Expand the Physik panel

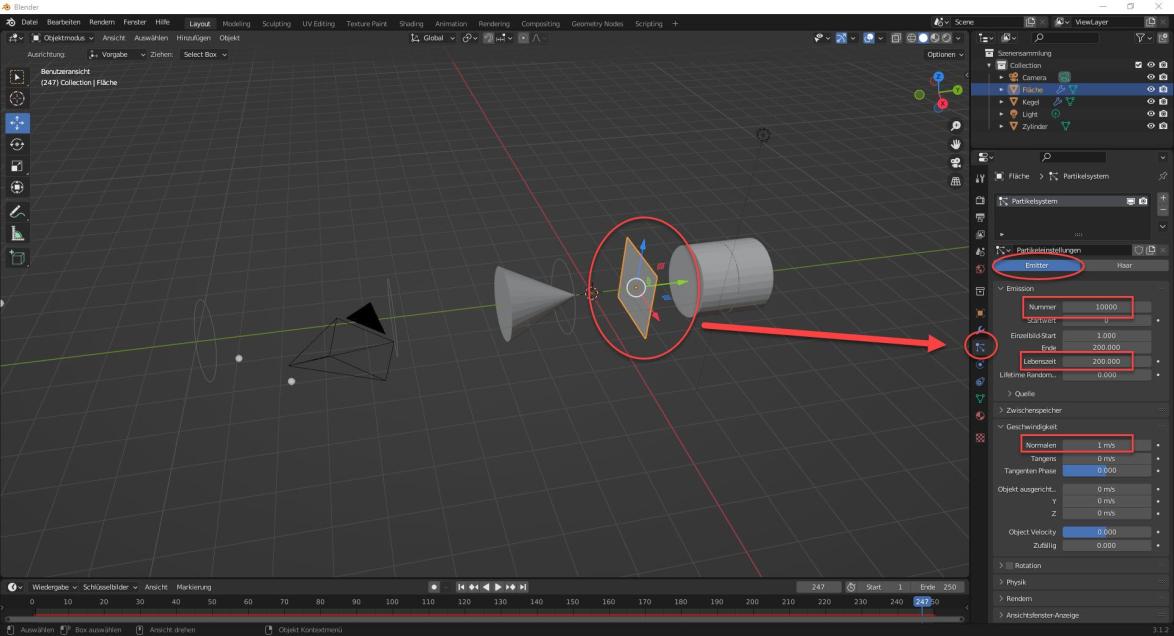(1016, 582)
